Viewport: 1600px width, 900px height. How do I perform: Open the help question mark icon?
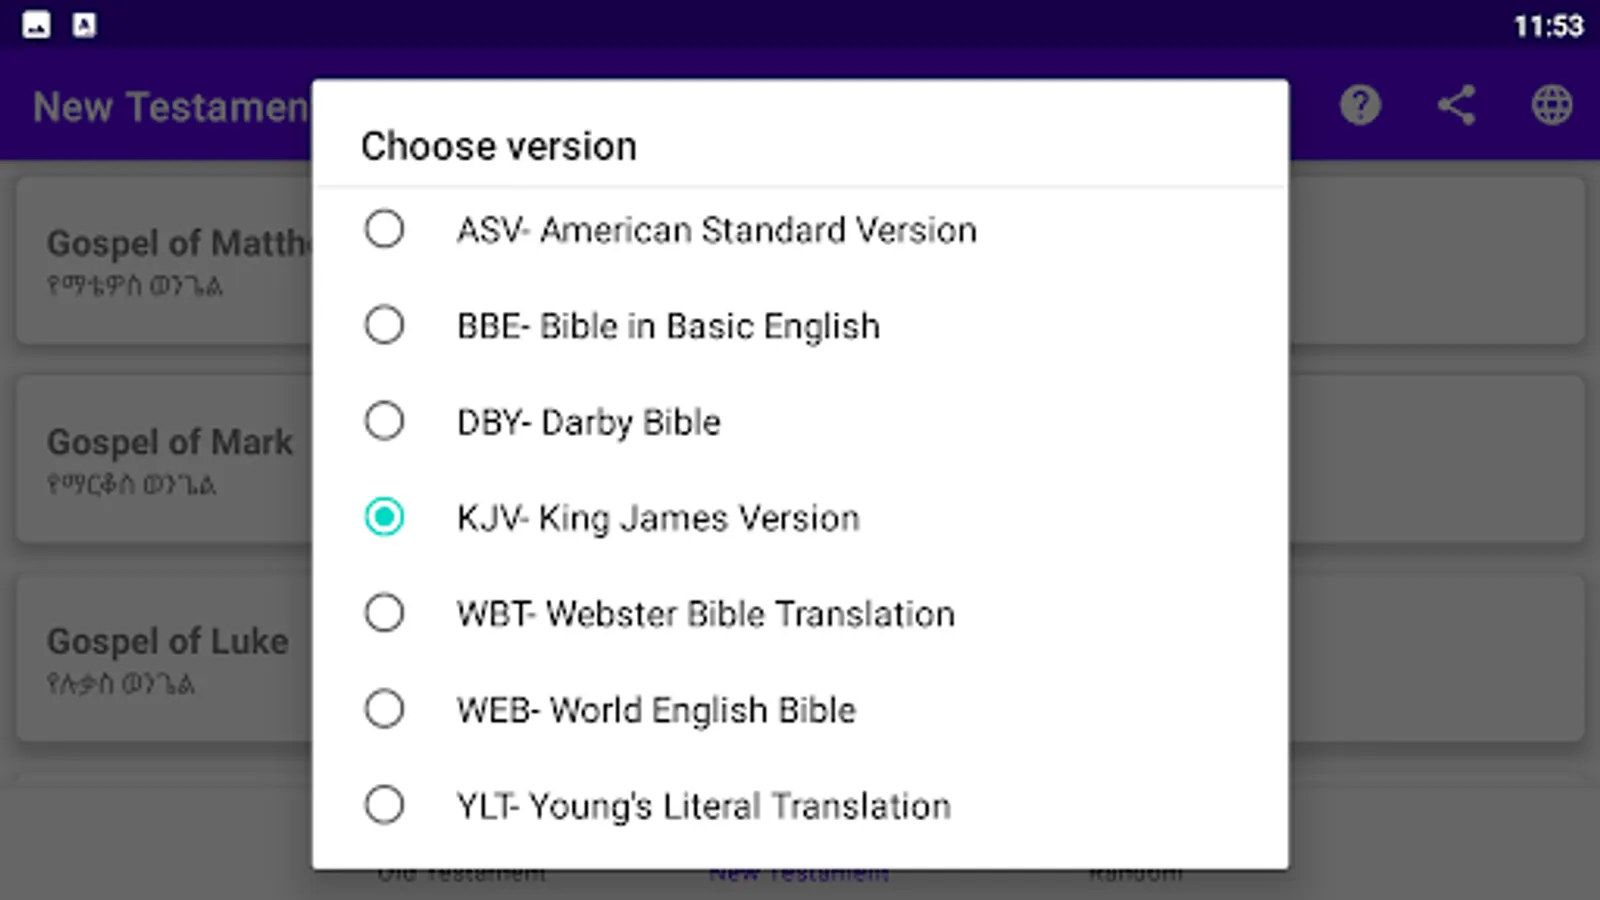(x=1360, y=105)
